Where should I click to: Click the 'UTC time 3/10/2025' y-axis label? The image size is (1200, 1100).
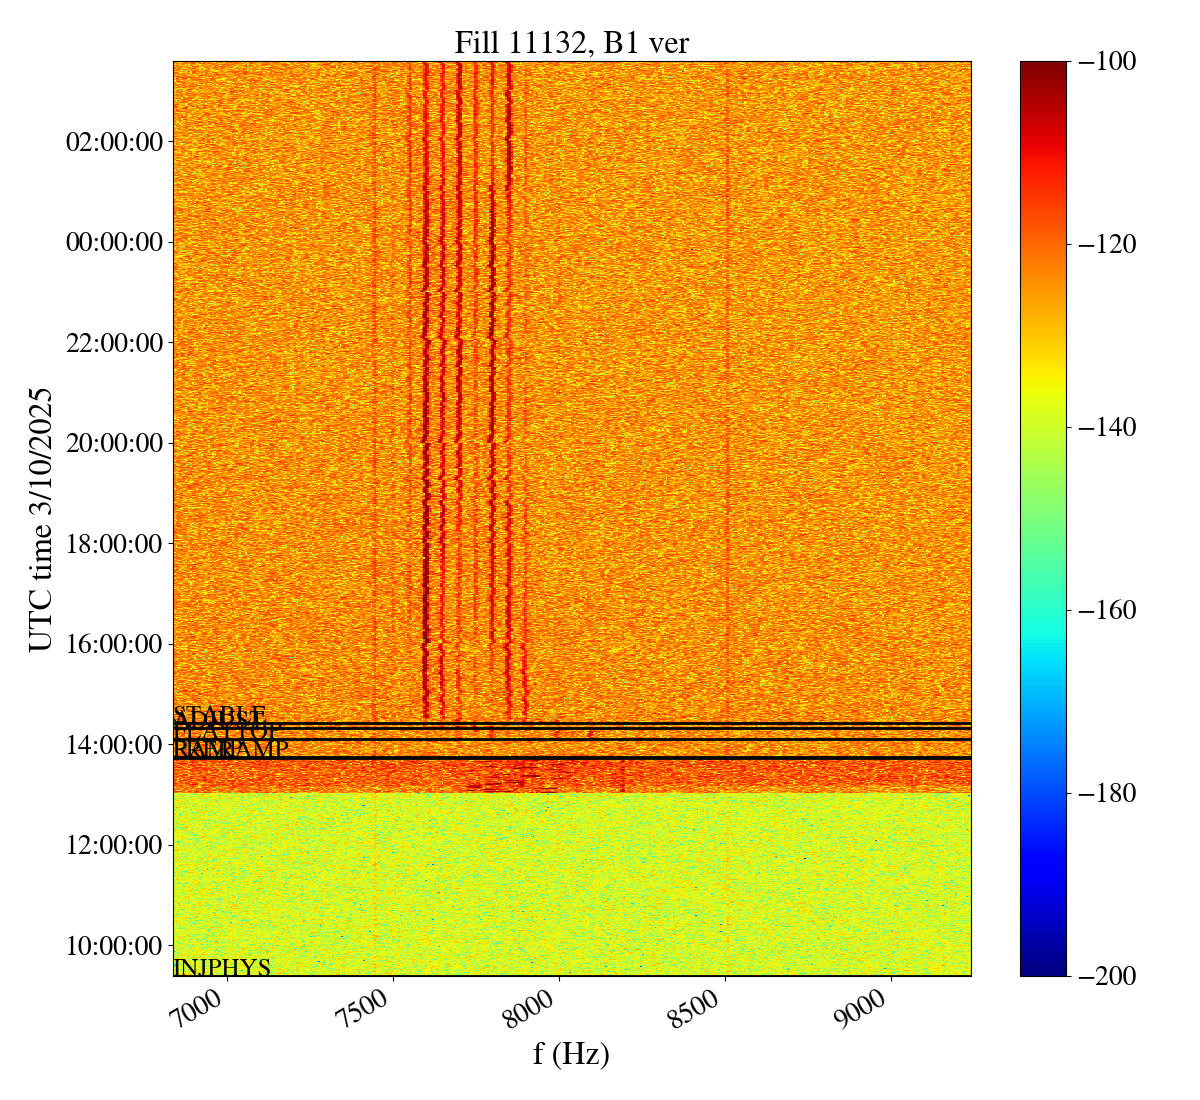coord(41,519)
